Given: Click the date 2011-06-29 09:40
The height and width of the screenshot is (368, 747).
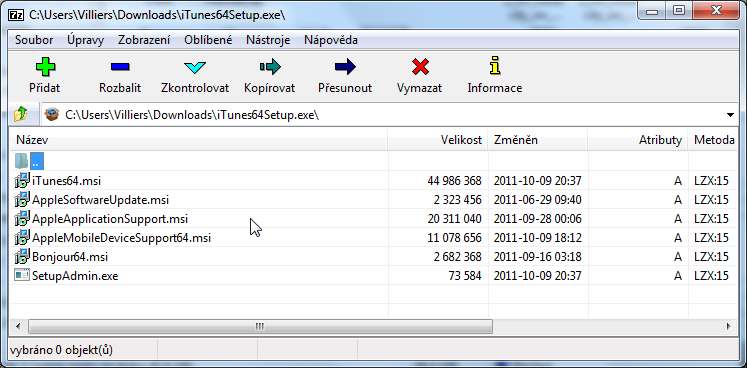Looking at the screenshot, I should (x=537, y=200).
